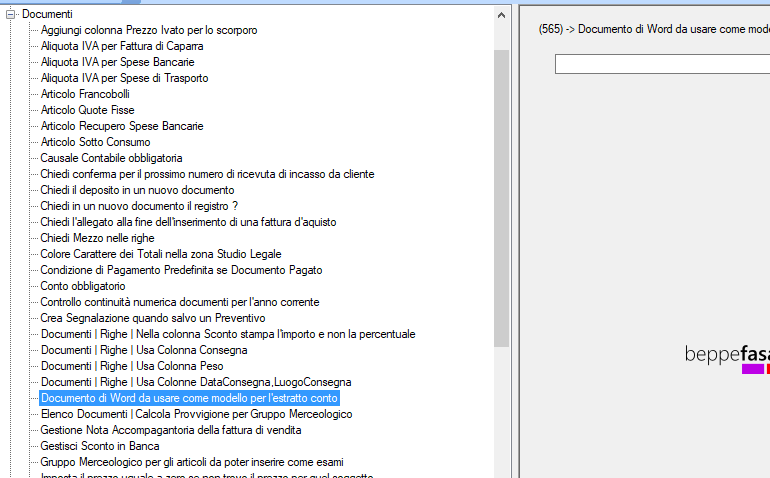770x478 pixels.
Task: Choose 'Articolo Francobolli' in the tree
Action: [x=87, y=94]
